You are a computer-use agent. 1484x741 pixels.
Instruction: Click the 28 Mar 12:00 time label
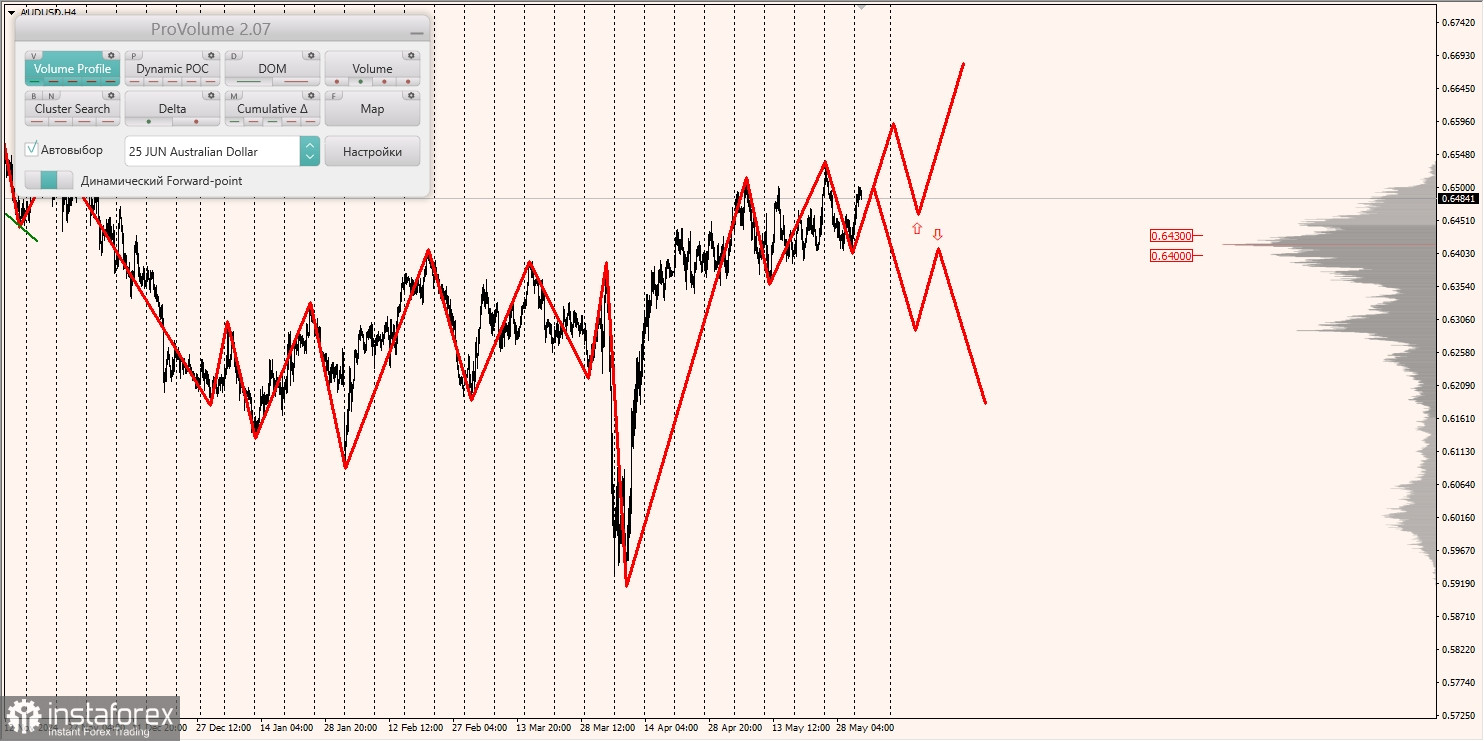click(607, 728)
